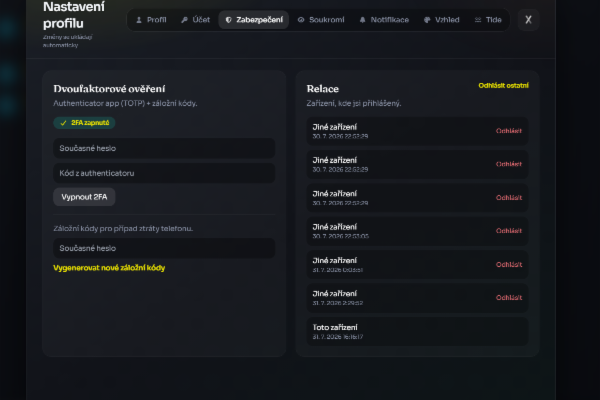600x400 pixels.
Task: Click Odhlásit ostatní link
Action: (504, 85)
